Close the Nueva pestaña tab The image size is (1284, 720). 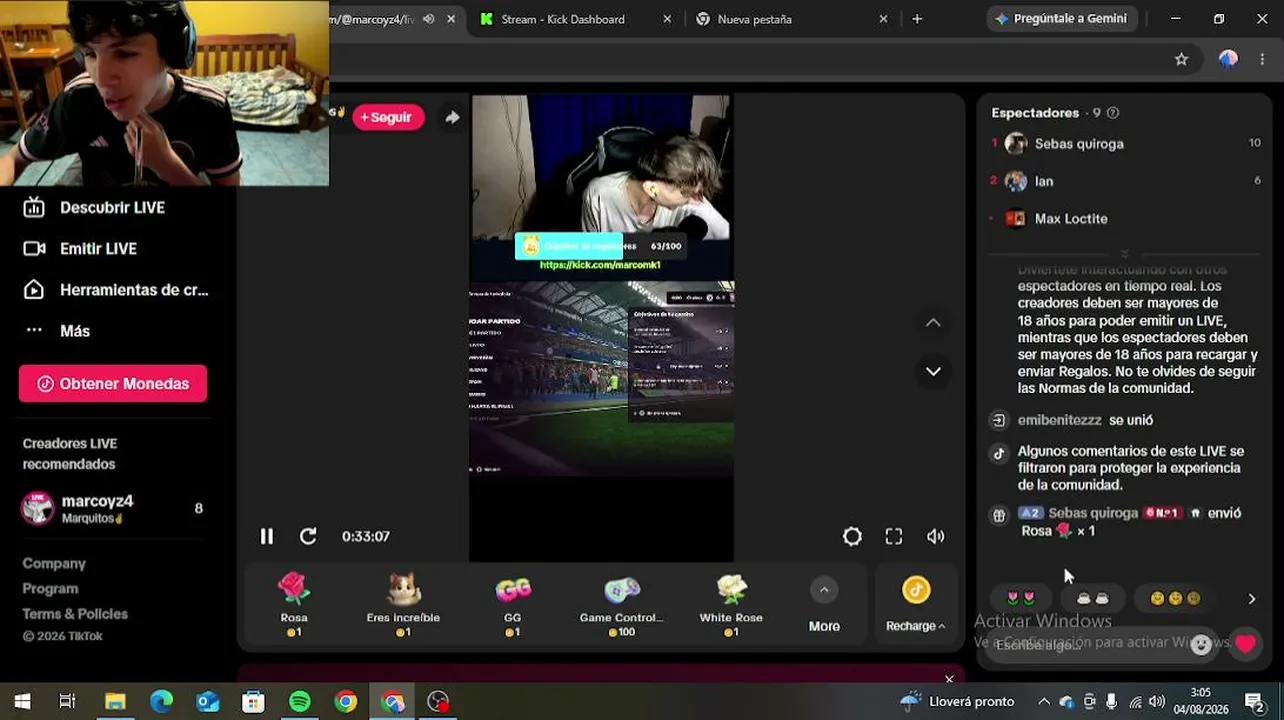tap(883, 19)
